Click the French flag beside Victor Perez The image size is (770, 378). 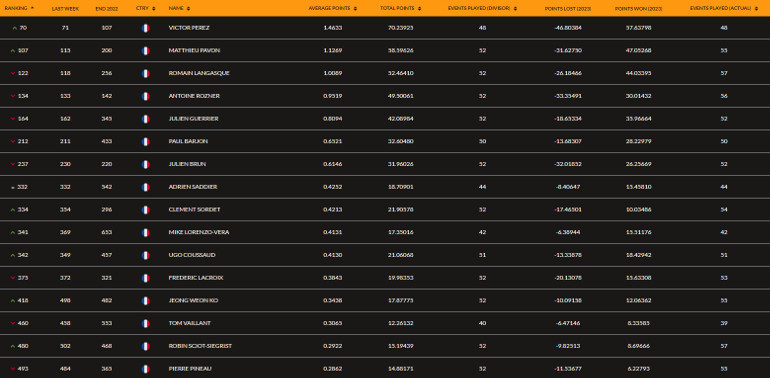click(x=145, y=28)
